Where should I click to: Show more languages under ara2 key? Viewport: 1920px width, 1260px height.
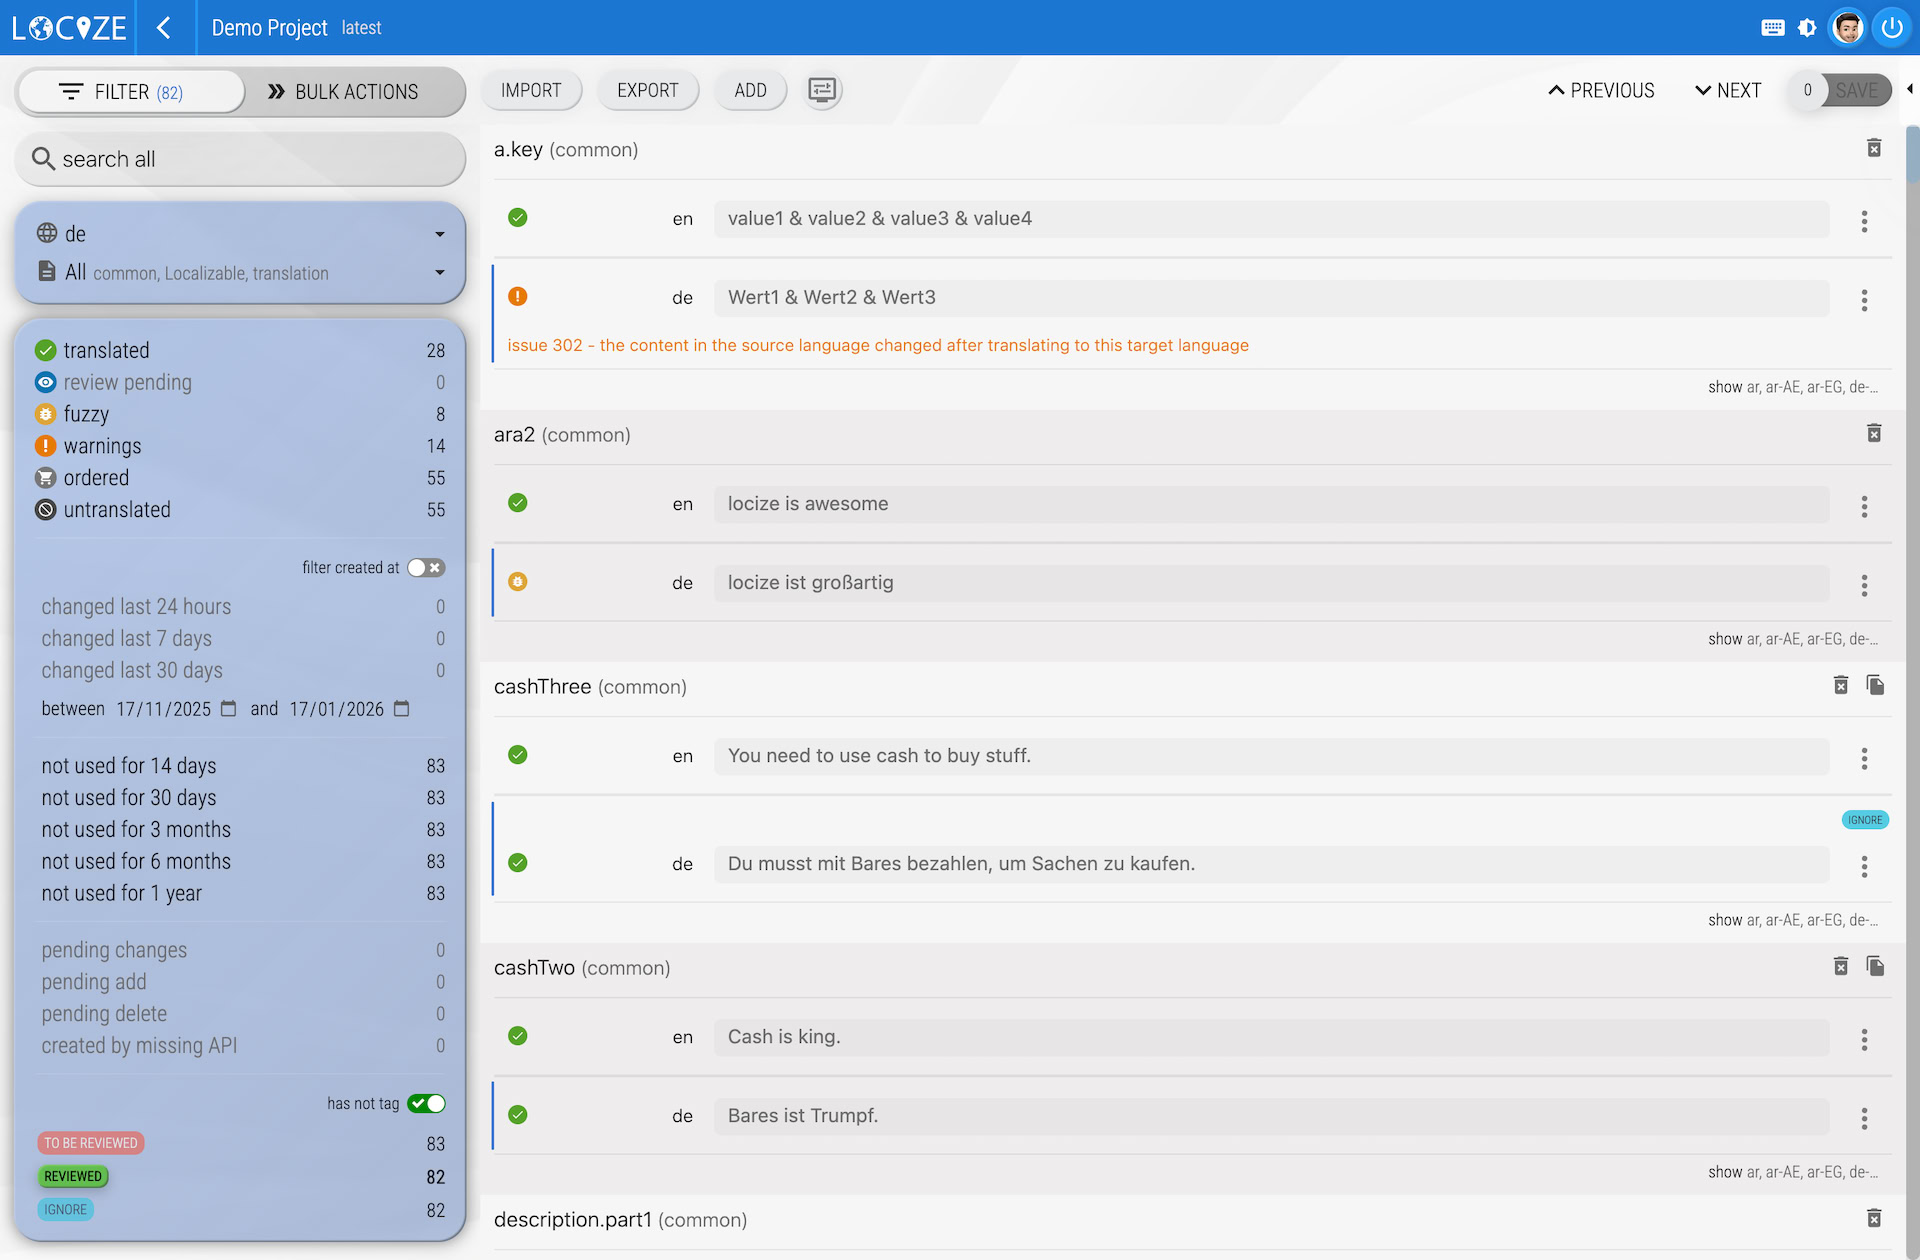(x=1792, y=639)
